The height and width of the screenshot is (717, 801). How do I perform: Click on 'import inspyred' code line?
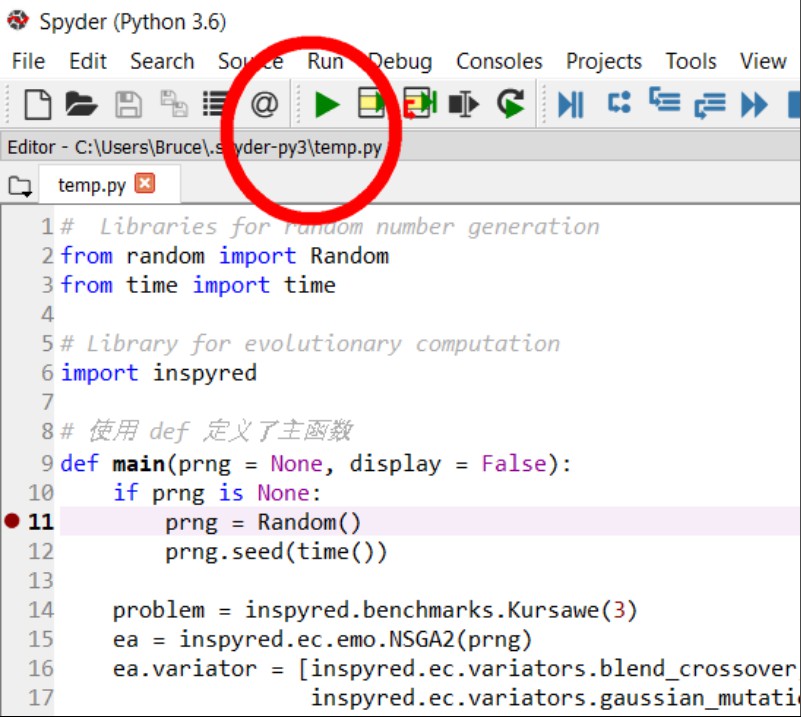click(159, 373)
